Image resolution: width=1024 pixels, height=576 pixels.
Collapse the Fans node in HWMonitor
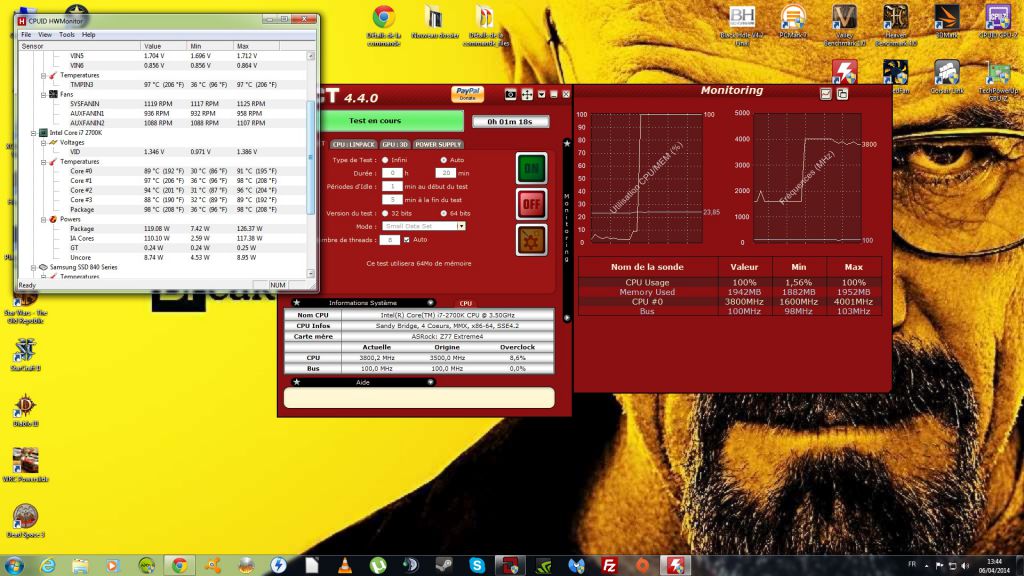click(x=43, y=95)
